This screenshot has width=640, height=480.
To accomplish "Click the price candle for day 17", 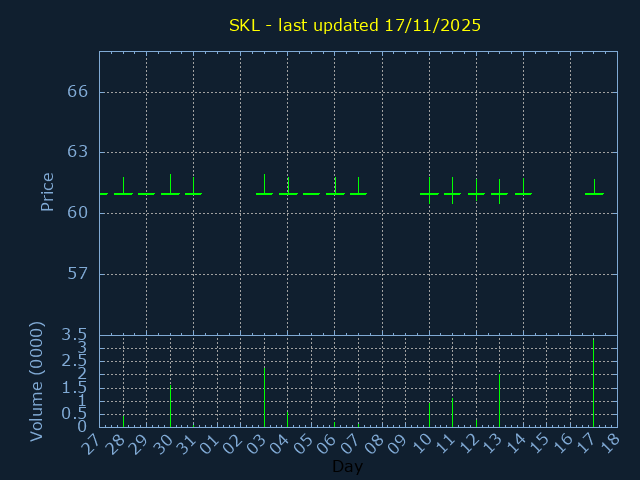I will [594, 192].
